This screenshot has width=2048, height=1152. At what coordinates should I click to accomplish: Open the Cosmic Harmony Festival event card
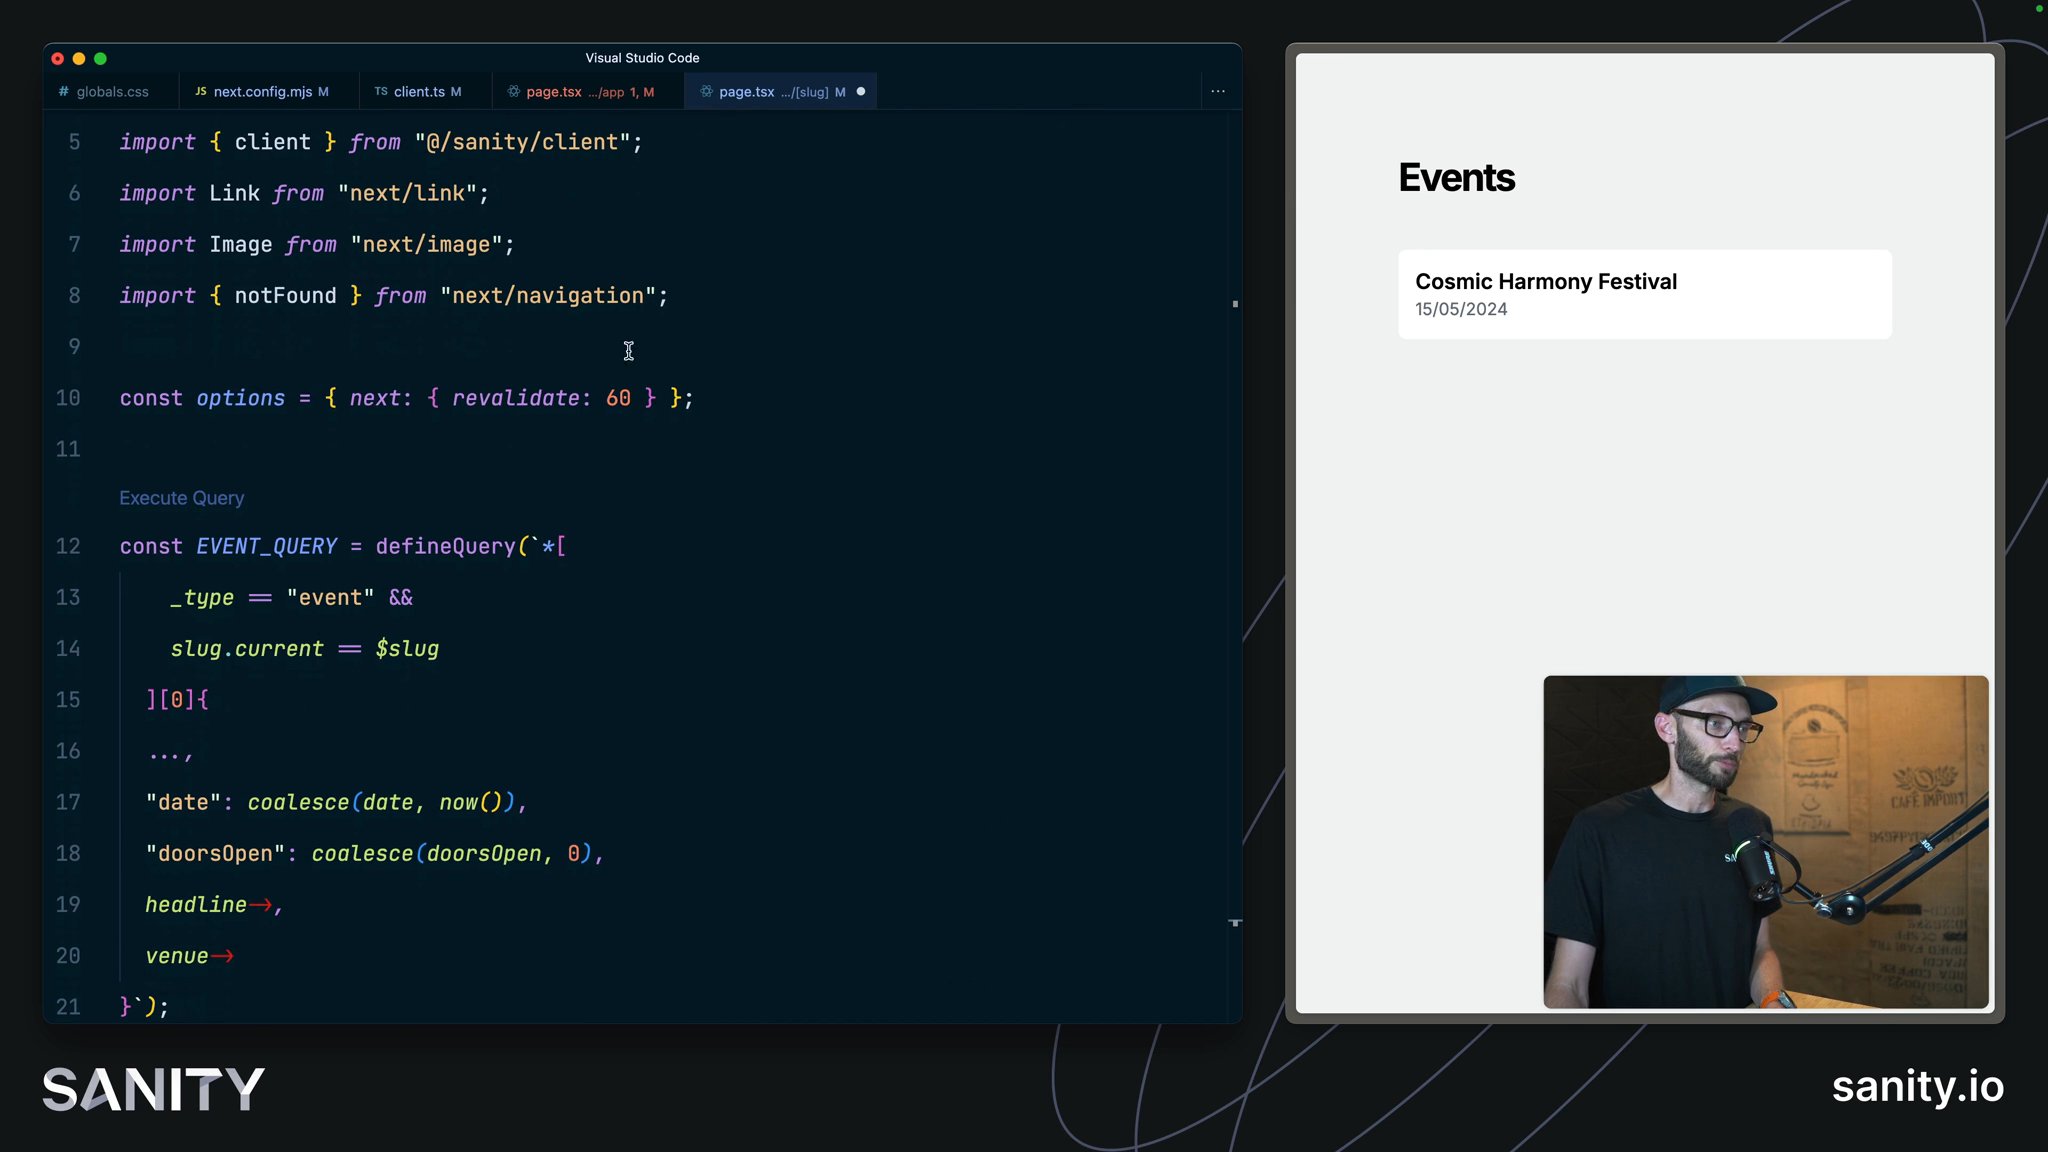pyautogui.click(x=1644, y=294)
